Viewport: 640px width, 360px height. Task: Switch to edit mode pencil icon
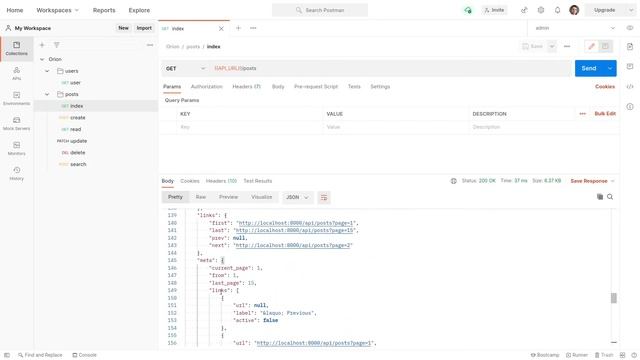click(591, 47)
